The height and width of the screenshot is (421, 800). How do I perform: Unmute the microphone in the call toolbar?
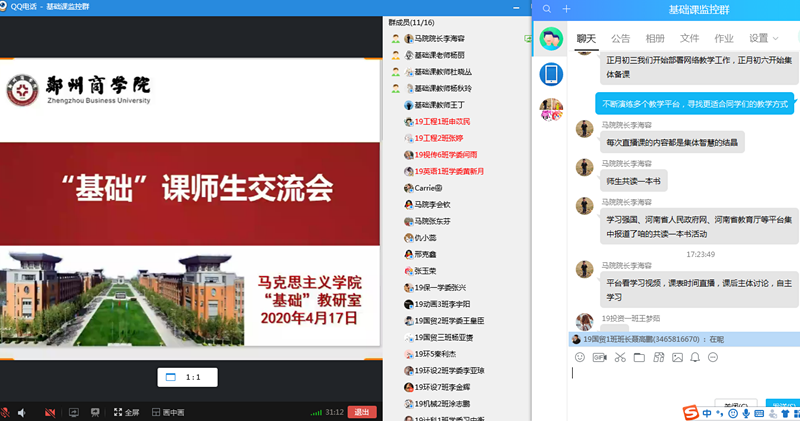pyautogui.click(x=5, y=412)
